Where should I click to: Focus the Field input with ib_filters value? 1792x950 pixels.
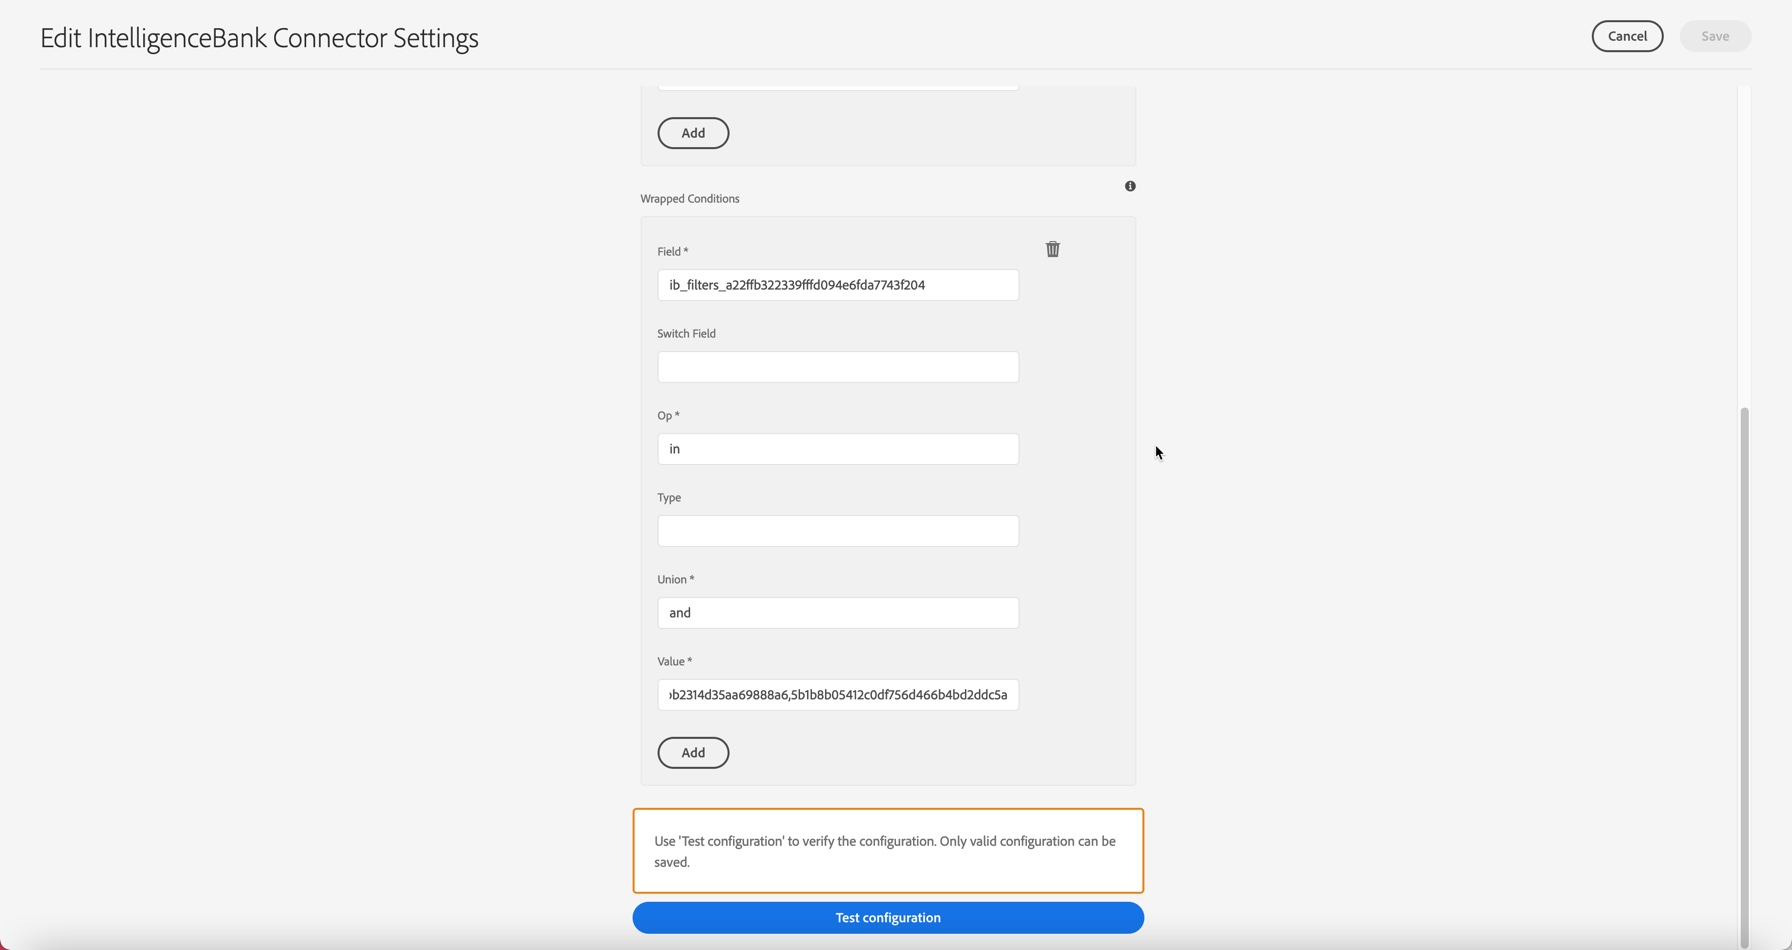(x=838, y=285)
